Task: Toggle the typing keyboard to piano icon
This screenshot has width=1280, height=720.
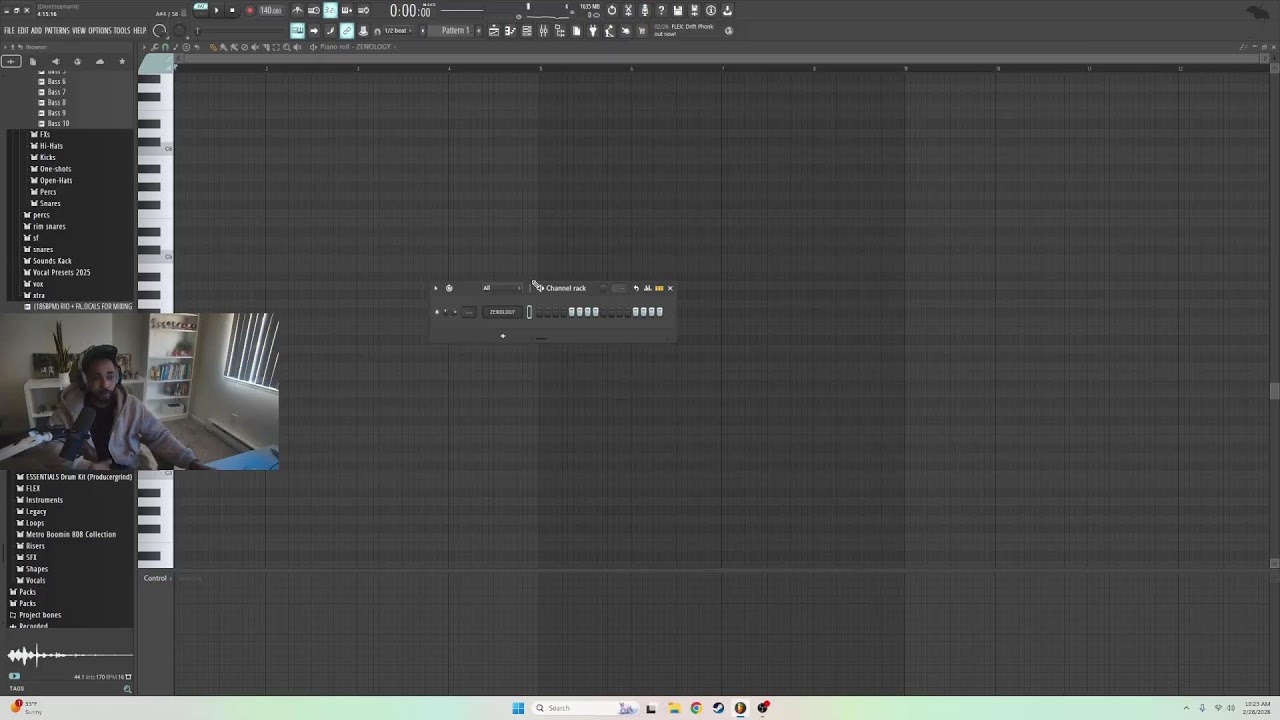Action: point(297,31)
